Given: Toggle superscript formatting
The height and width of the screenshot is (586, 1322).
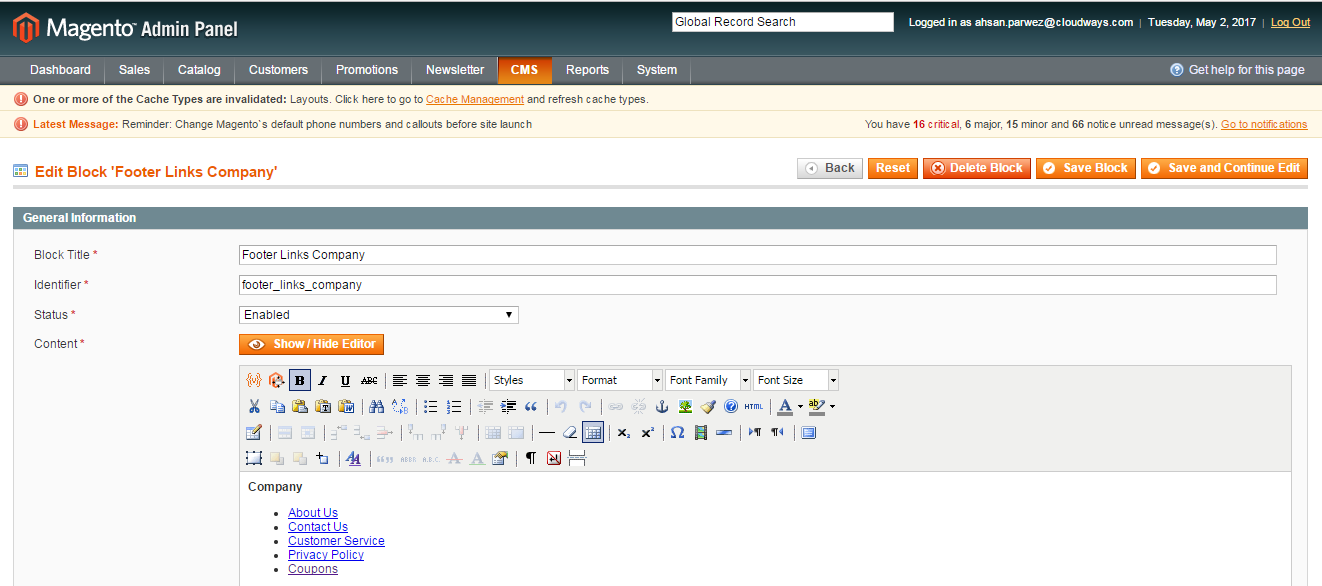Looking at the screenshot, I should [x=647, y=432].
